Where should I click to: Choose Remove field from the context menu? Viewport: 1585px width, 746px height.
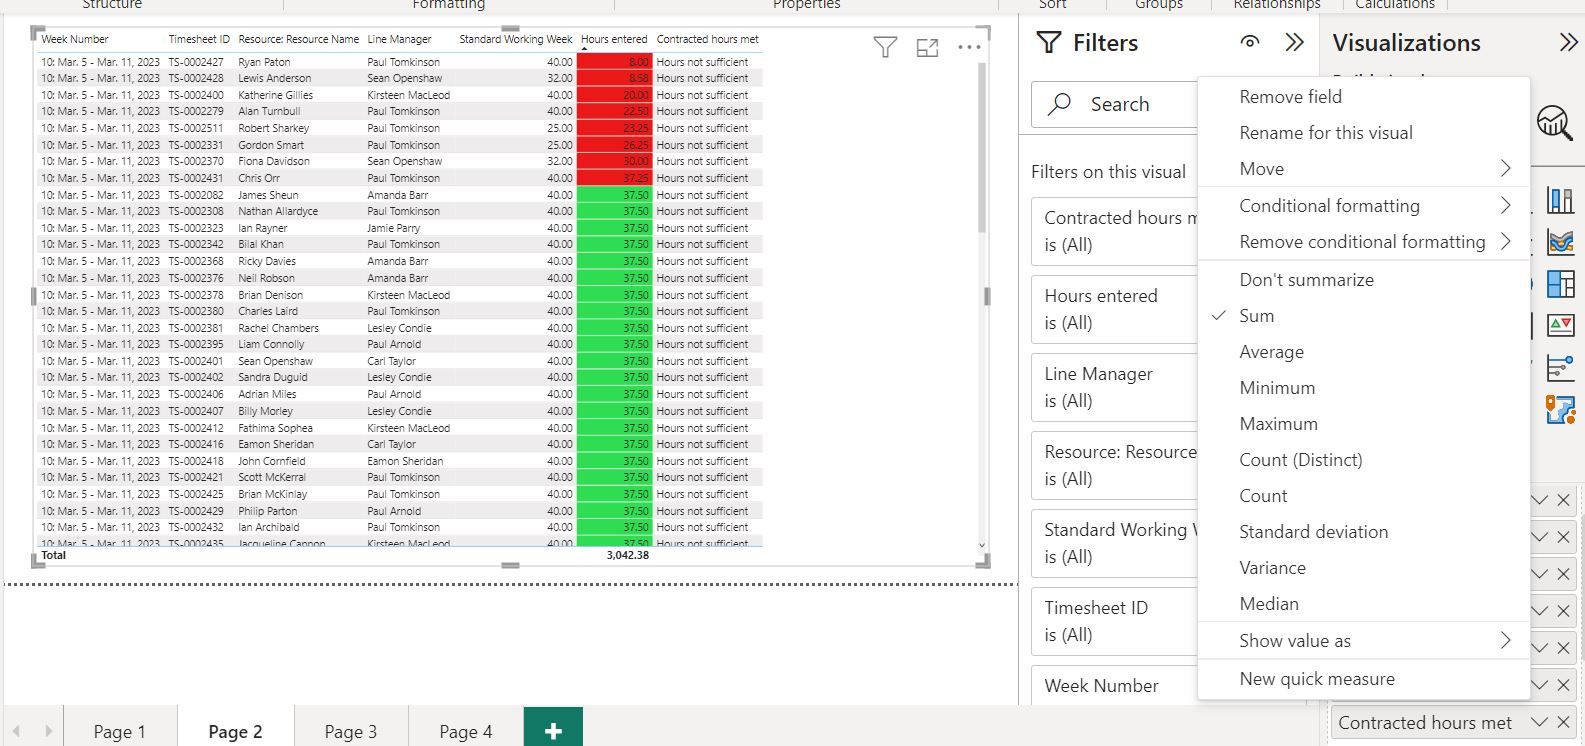tap(1363, 97)
